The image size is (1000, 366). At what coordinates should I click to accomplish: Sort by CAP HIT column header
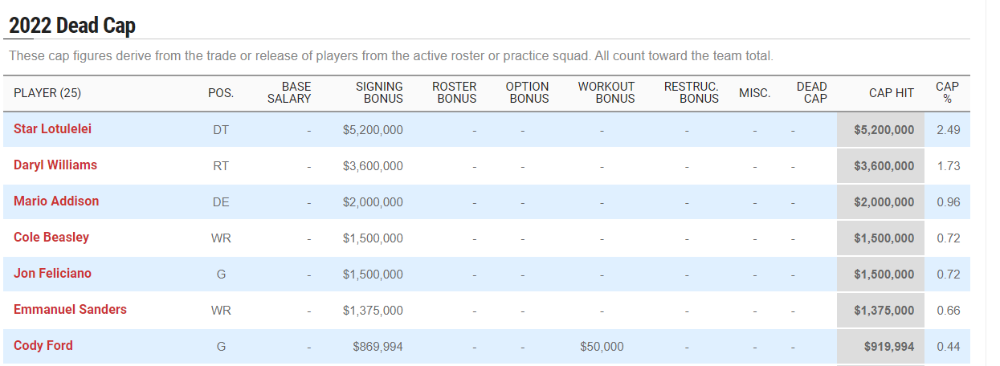point(892,93)
